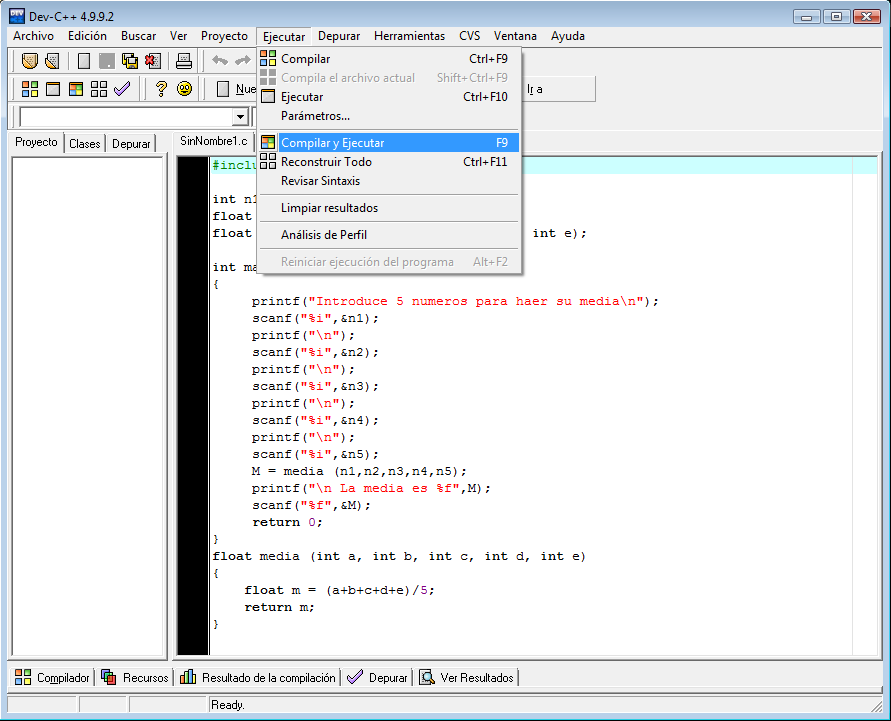Image resolution: width=891 pixels, height=721 pixels.
Task: Click the Nuevo new file toolbar button
Action: tap(236, 89)
